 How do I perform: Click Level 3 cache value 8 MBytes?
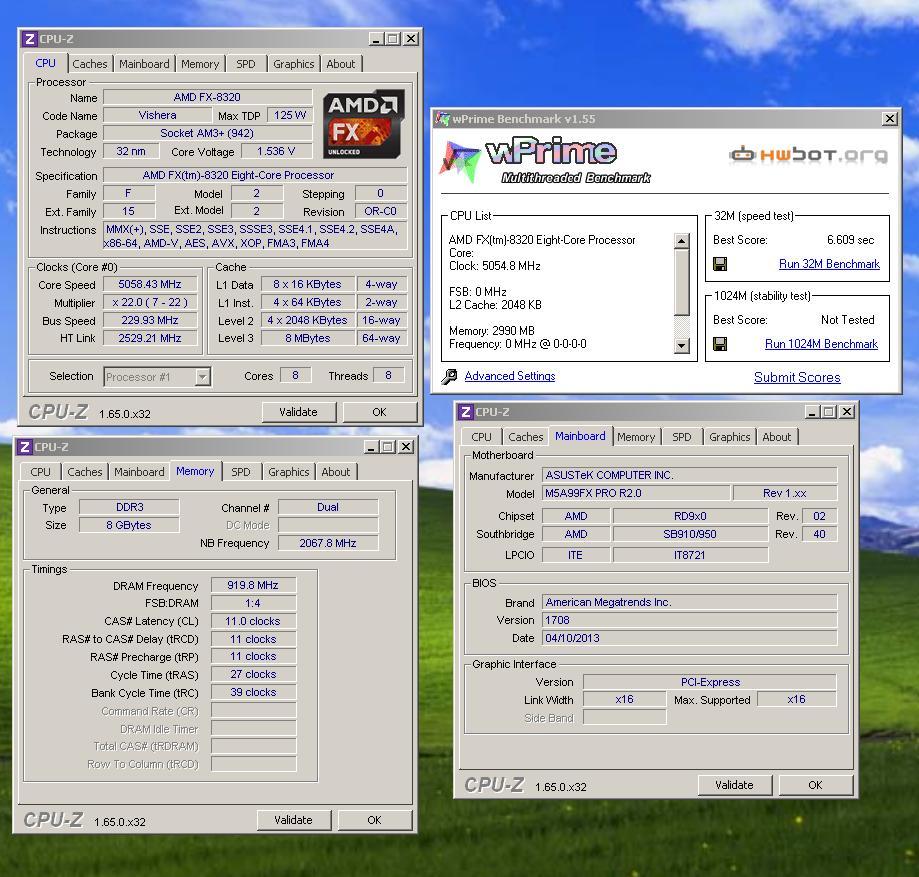(x=308, y=338)
